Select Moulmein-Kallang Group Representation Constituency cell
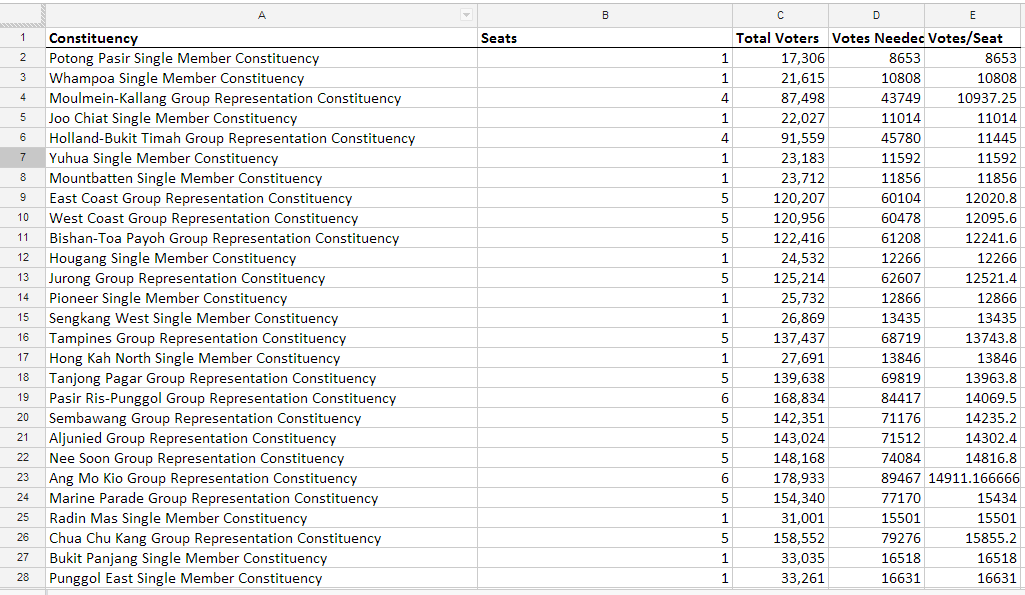The width and height of the screenshot is (1025, 595). pyautogui.click(x=261, y=98)
